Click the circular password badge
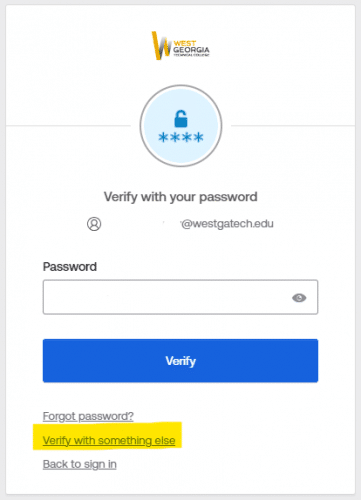This screenshot has height=500, width=361. pos(181,126)
